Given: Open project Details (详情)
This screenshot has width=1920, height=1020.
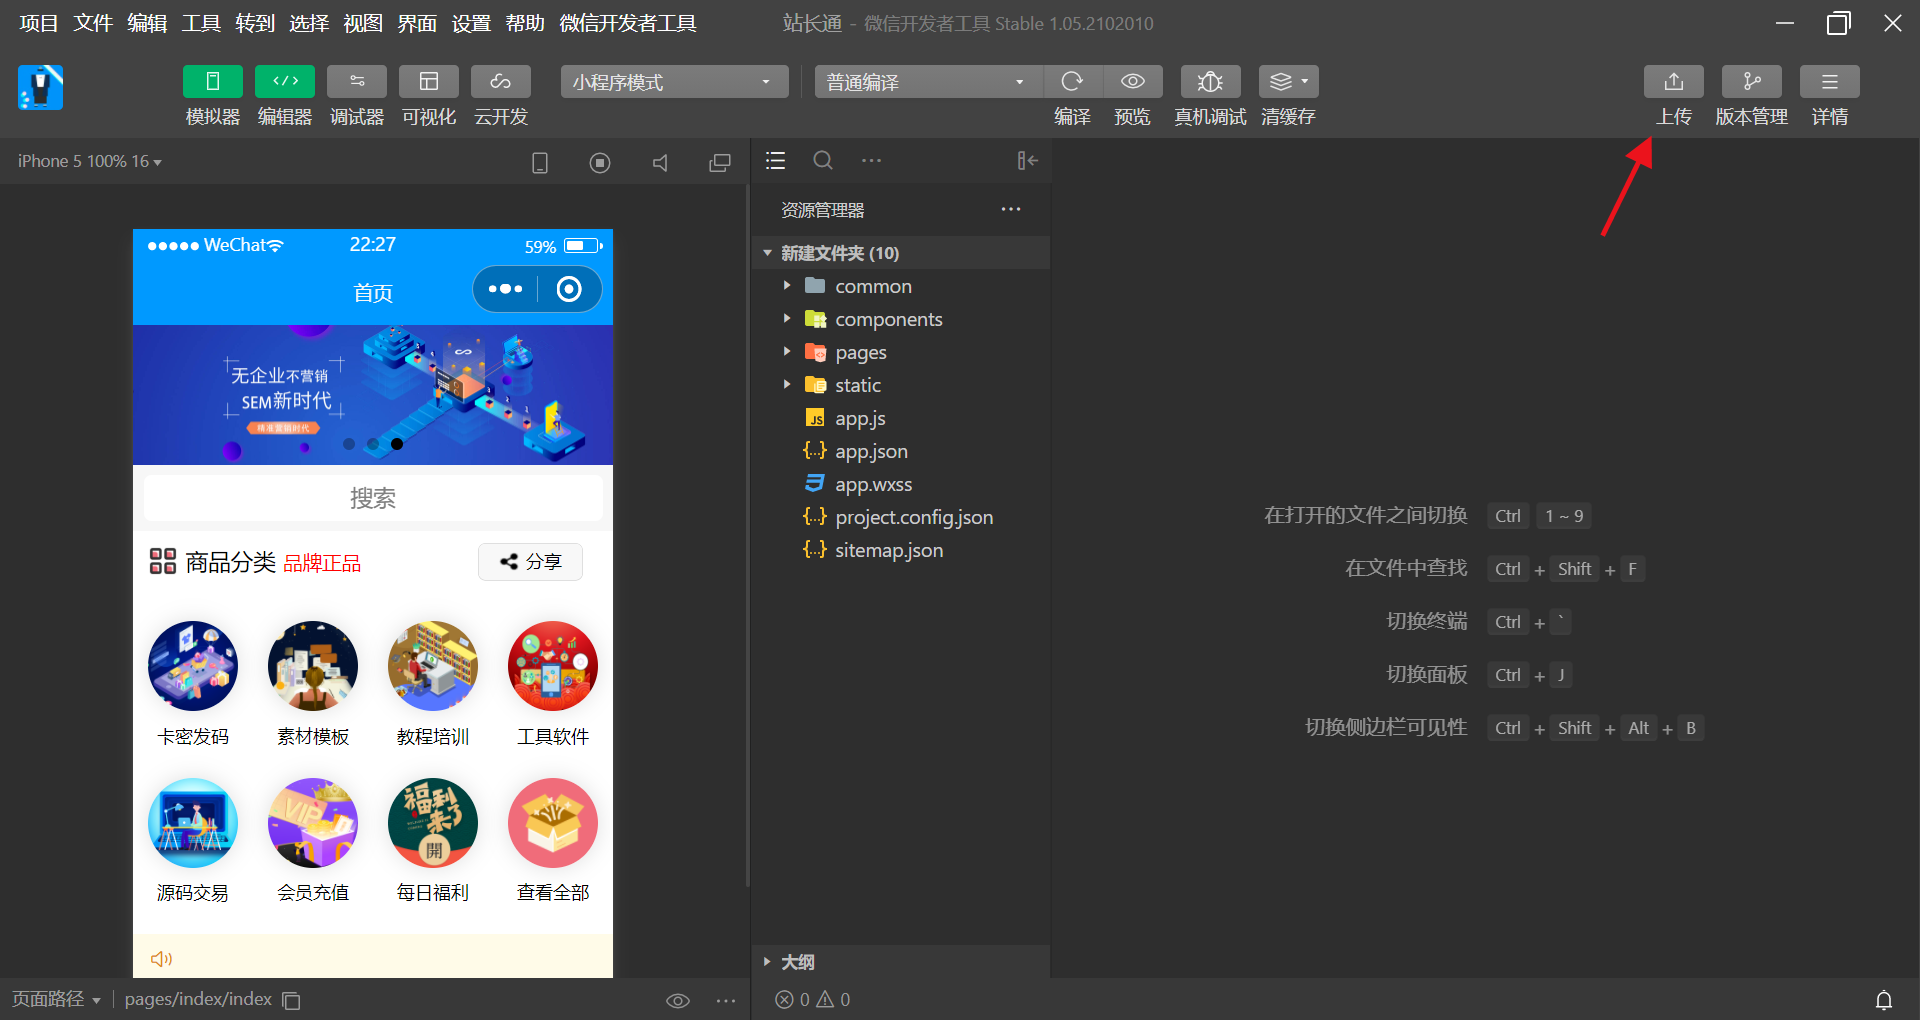Looking at the screenshot, I should click(1830, 82).
